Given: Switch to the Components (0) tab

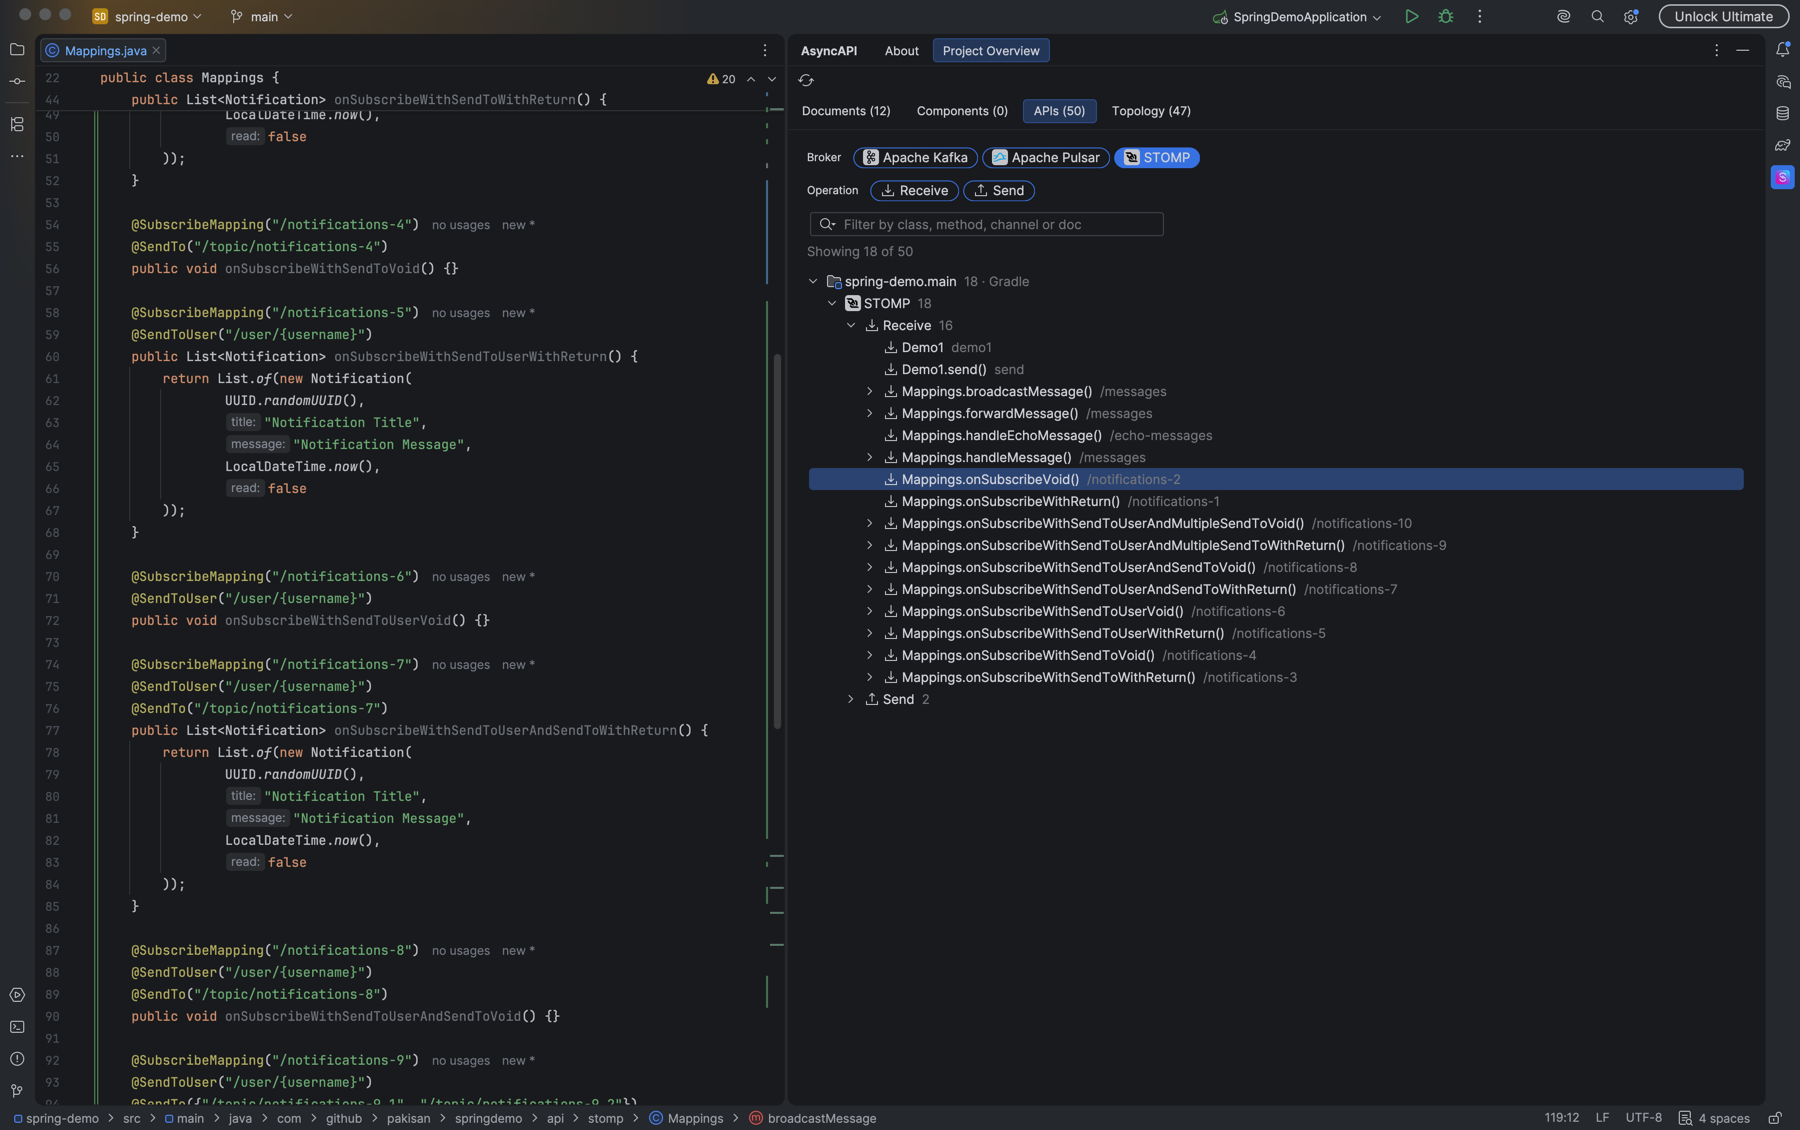Looking at the screenshot, I should [x=962, y=111].
